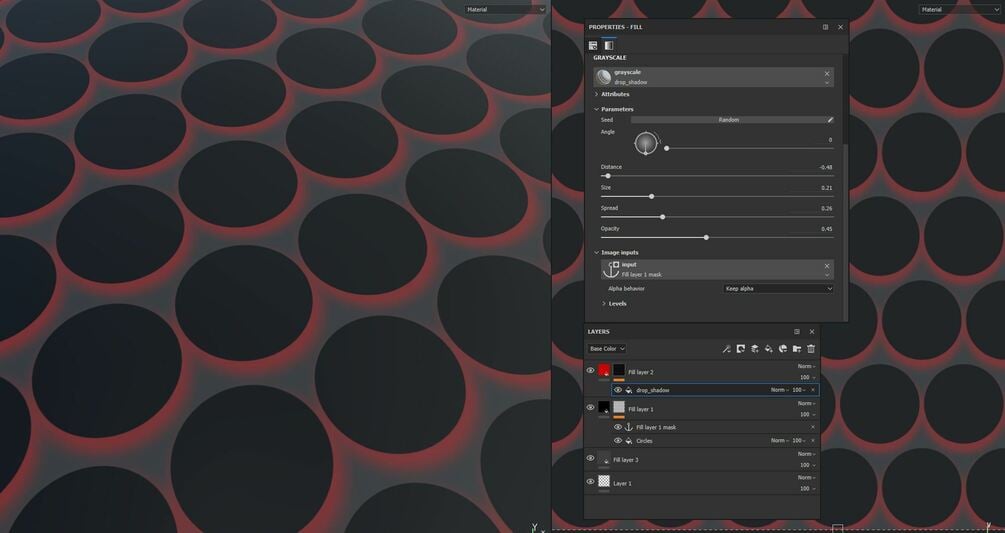This screenshot has height=533, width=1005.
Task: Open the first Properties material tab icon
Action: click(593, 45)
